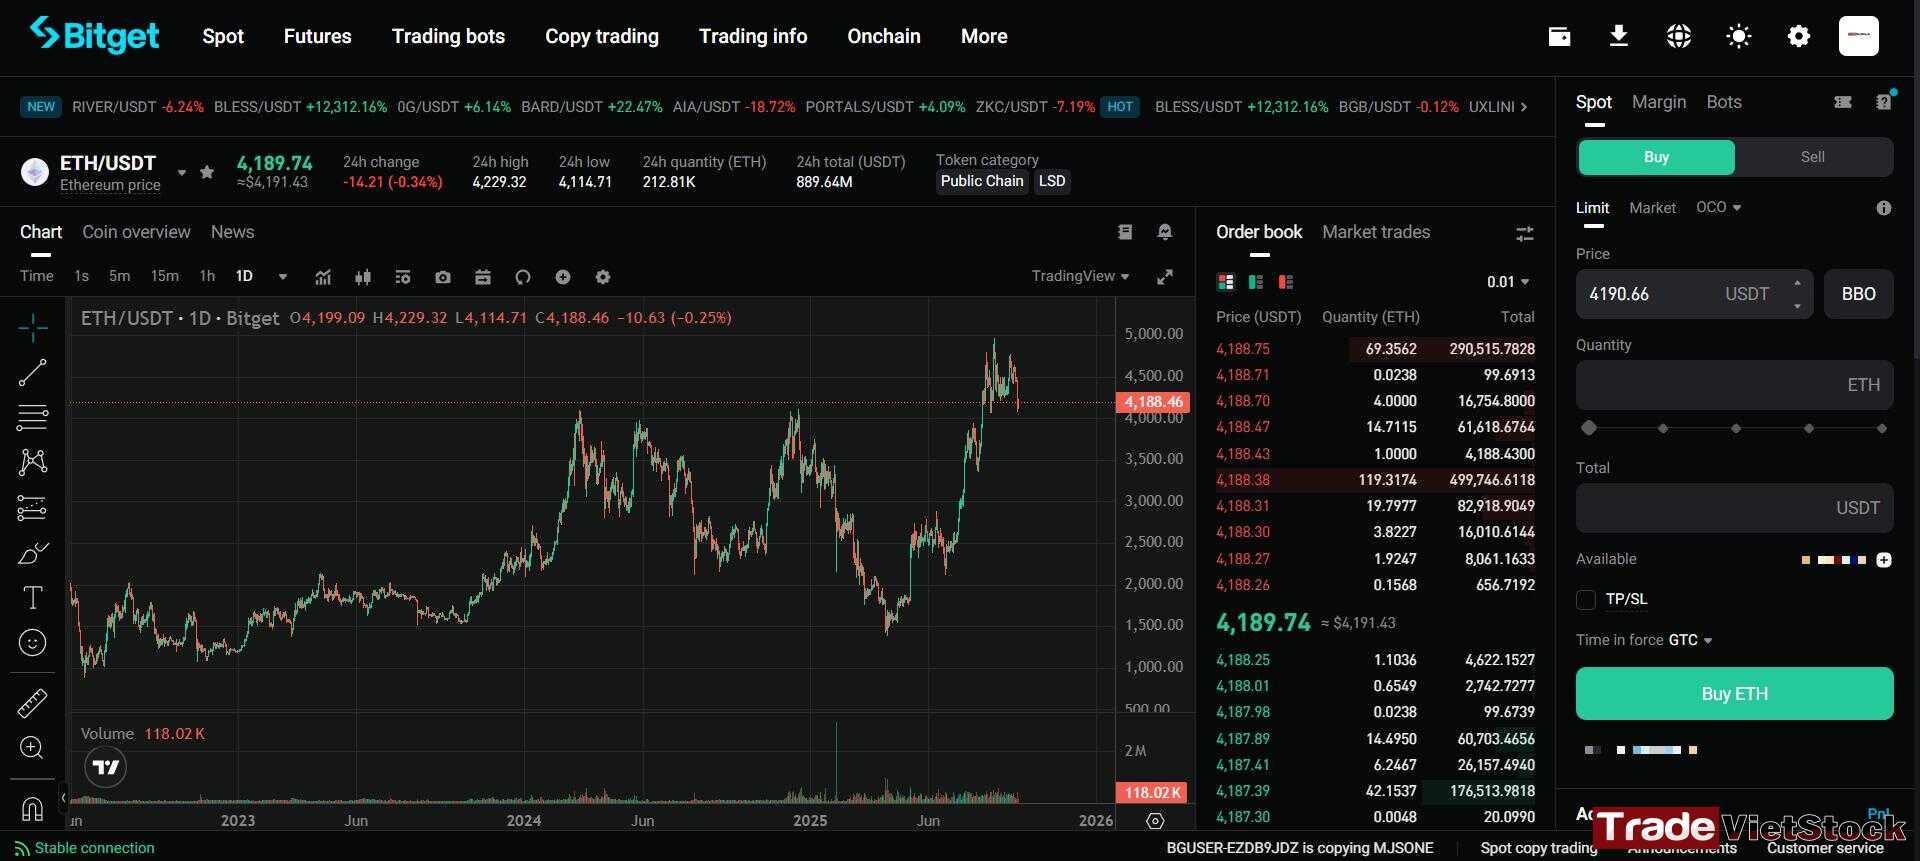
Task: Open the display settings list icon in chart toolbar
Action: pyautogui.click(x=403, y=277)
